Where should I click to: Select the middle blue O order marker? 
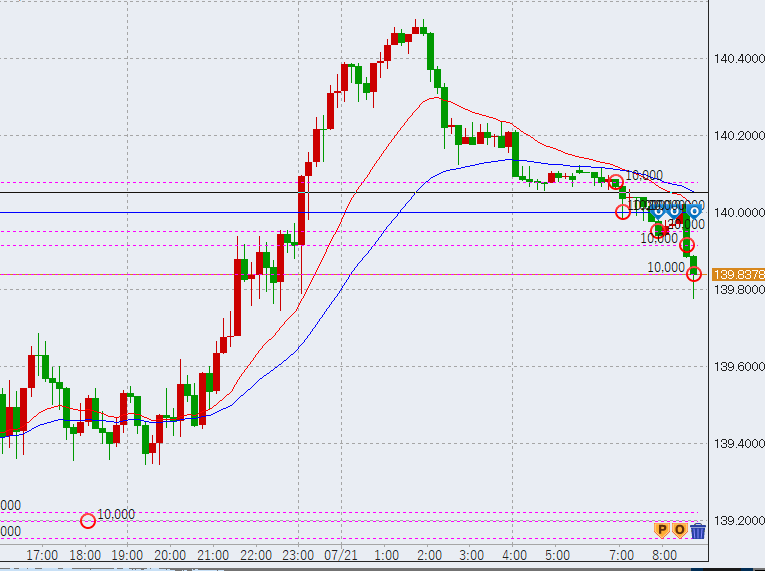tap(675, 210)
